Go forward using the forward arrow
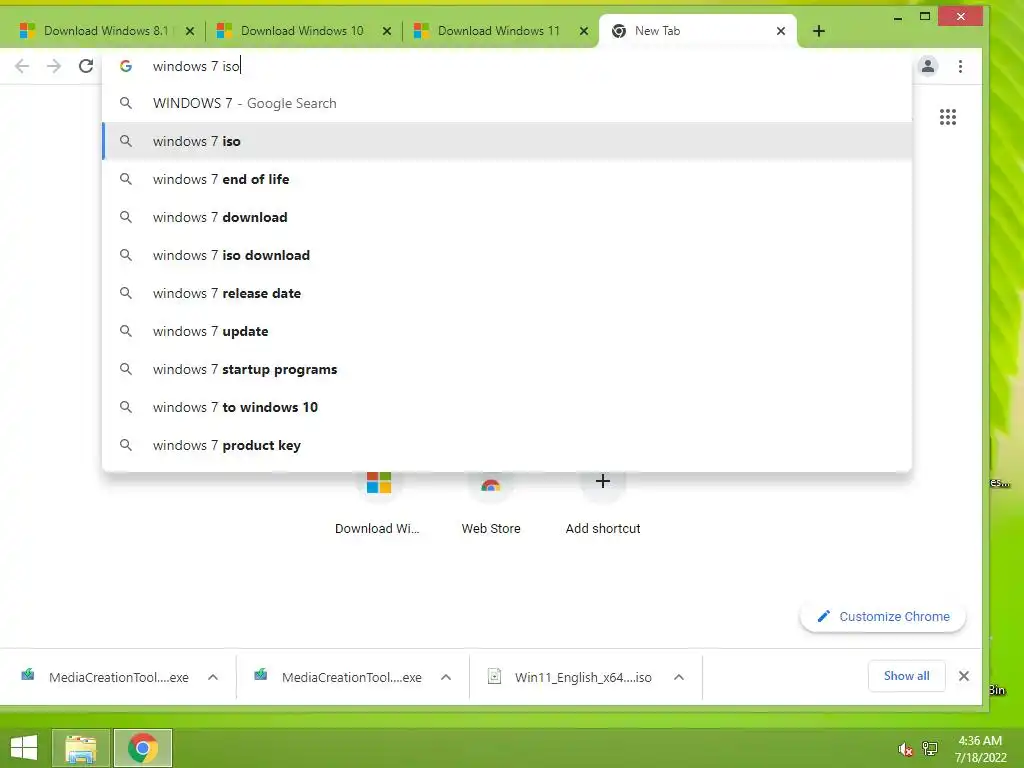Screen dimensions: 1024x768 point(54,66)
